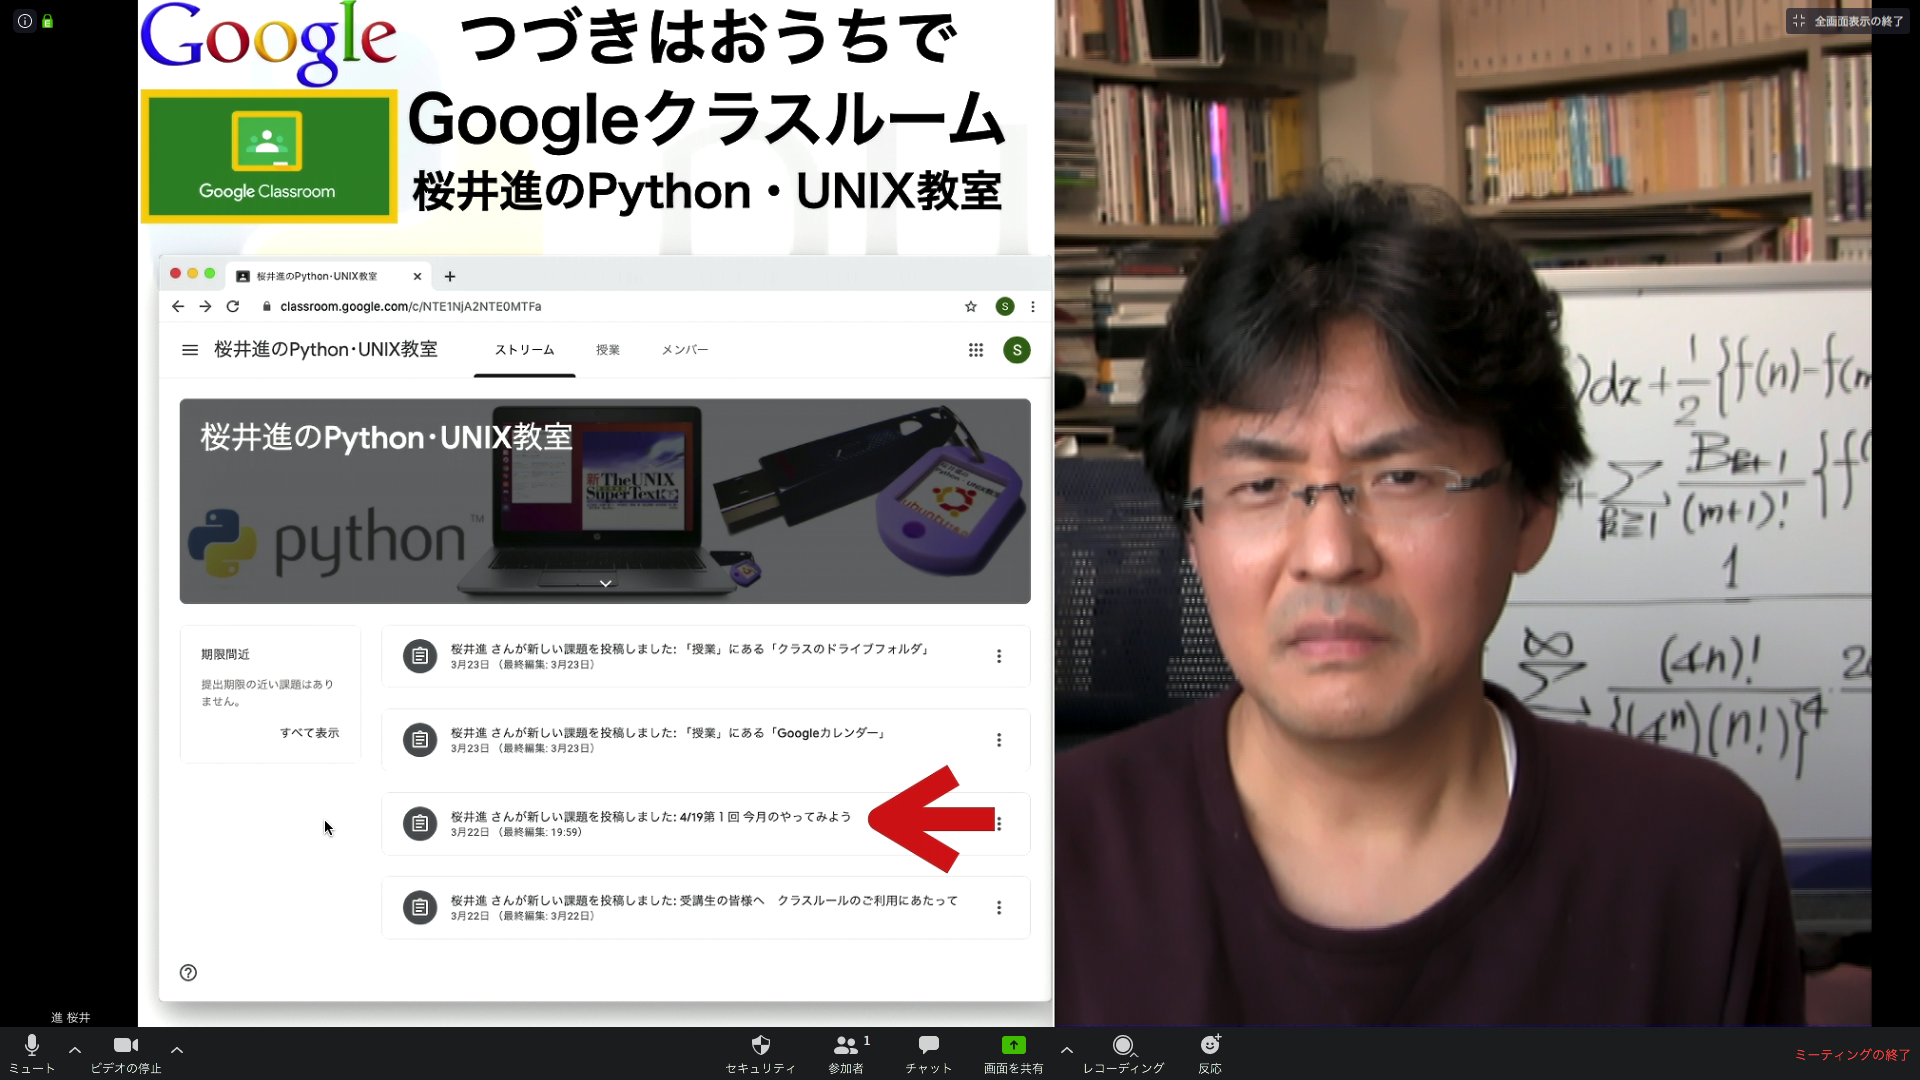Screen dimensions: 1920x1080
Task: Switch to ストリーム tab
Action: [x=524, y=350]
